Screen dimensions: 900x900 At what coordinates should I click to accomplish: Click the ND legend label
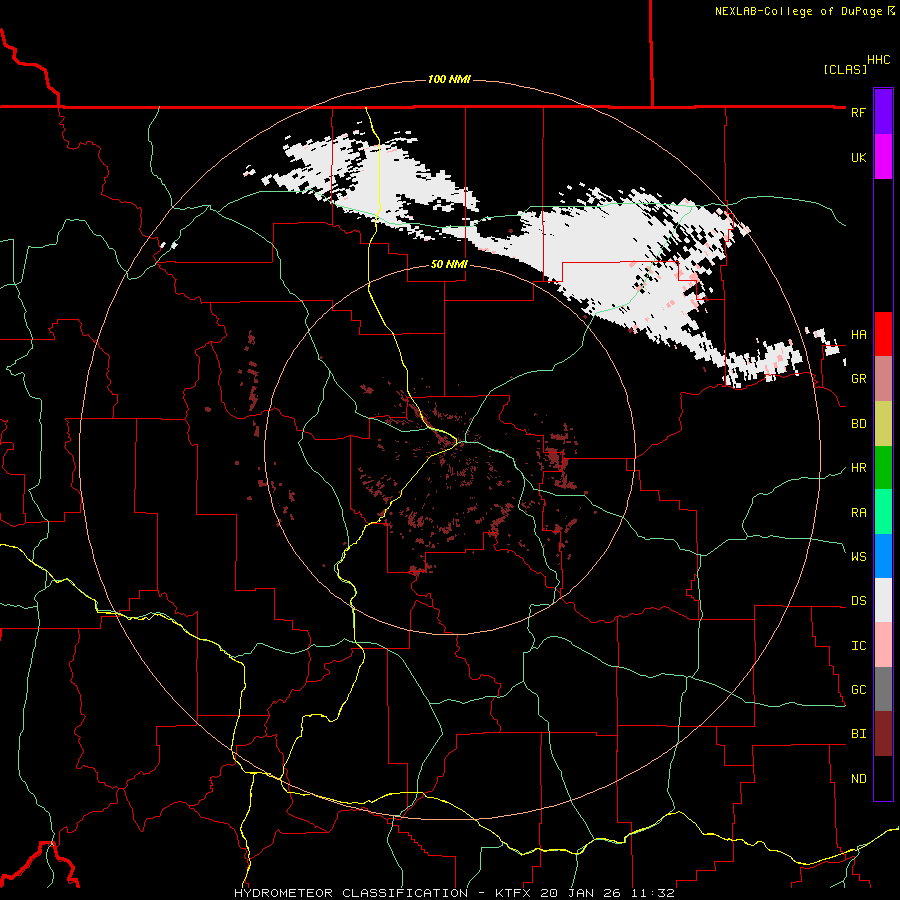click(858, 779)
